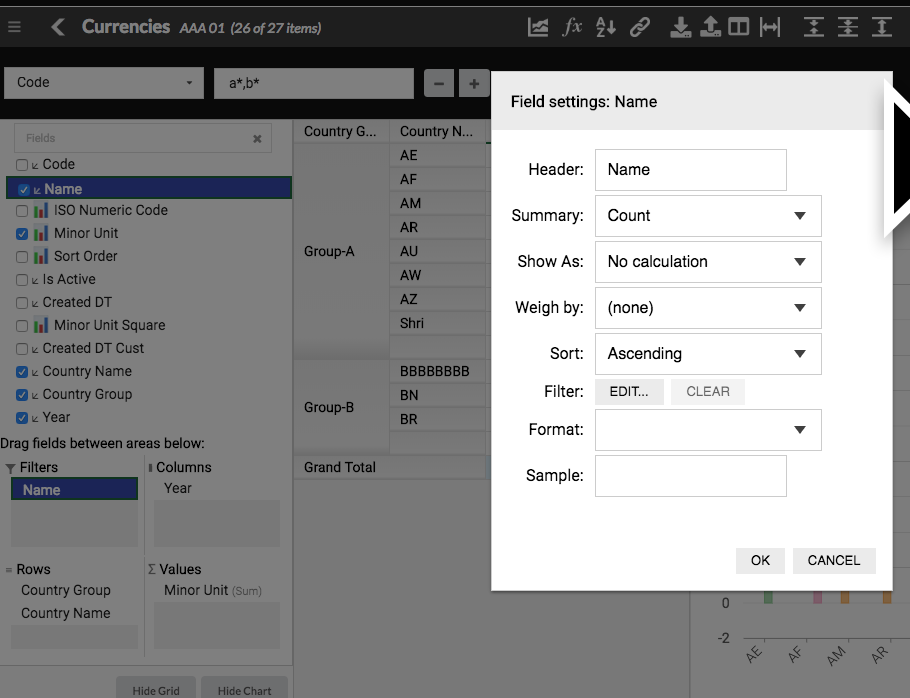Go back with the left chevron
910x698 pixels.
57,27
